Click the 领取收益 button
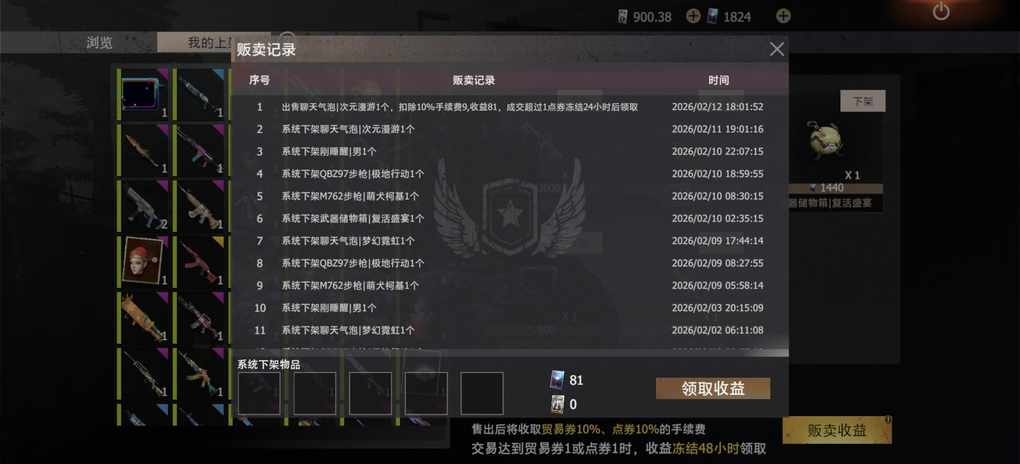The width and height of the screenshot is (1020, 464). point(713,389)
